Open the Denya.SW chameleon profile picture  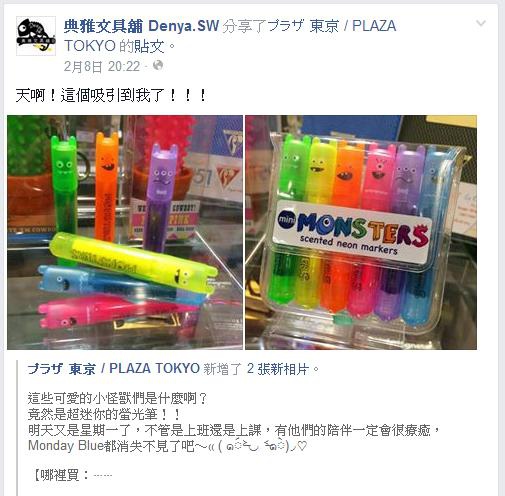(x=36, y=36)
